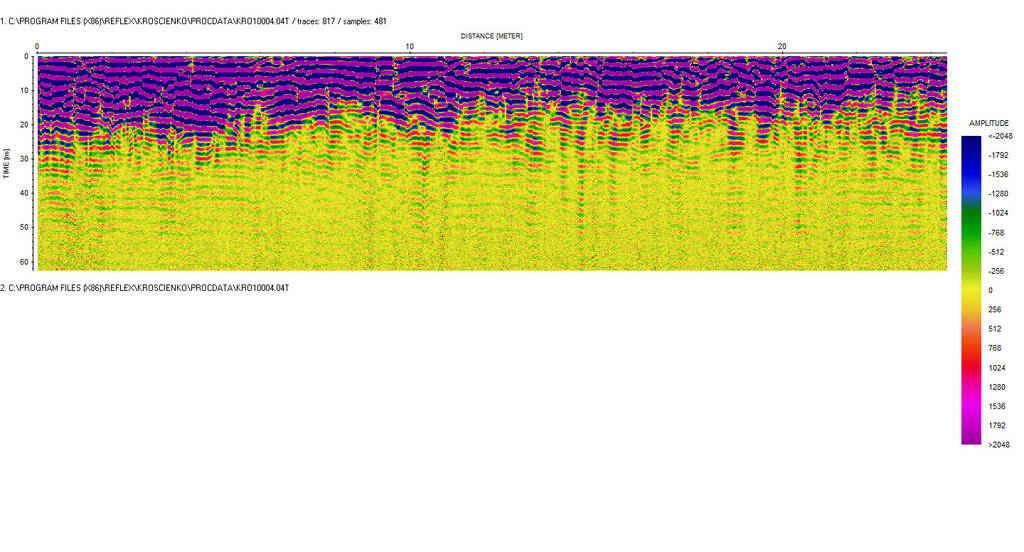Select the yellow zero-level section of colorbar
Screen dimensions: 1024x552
[970, 290]
